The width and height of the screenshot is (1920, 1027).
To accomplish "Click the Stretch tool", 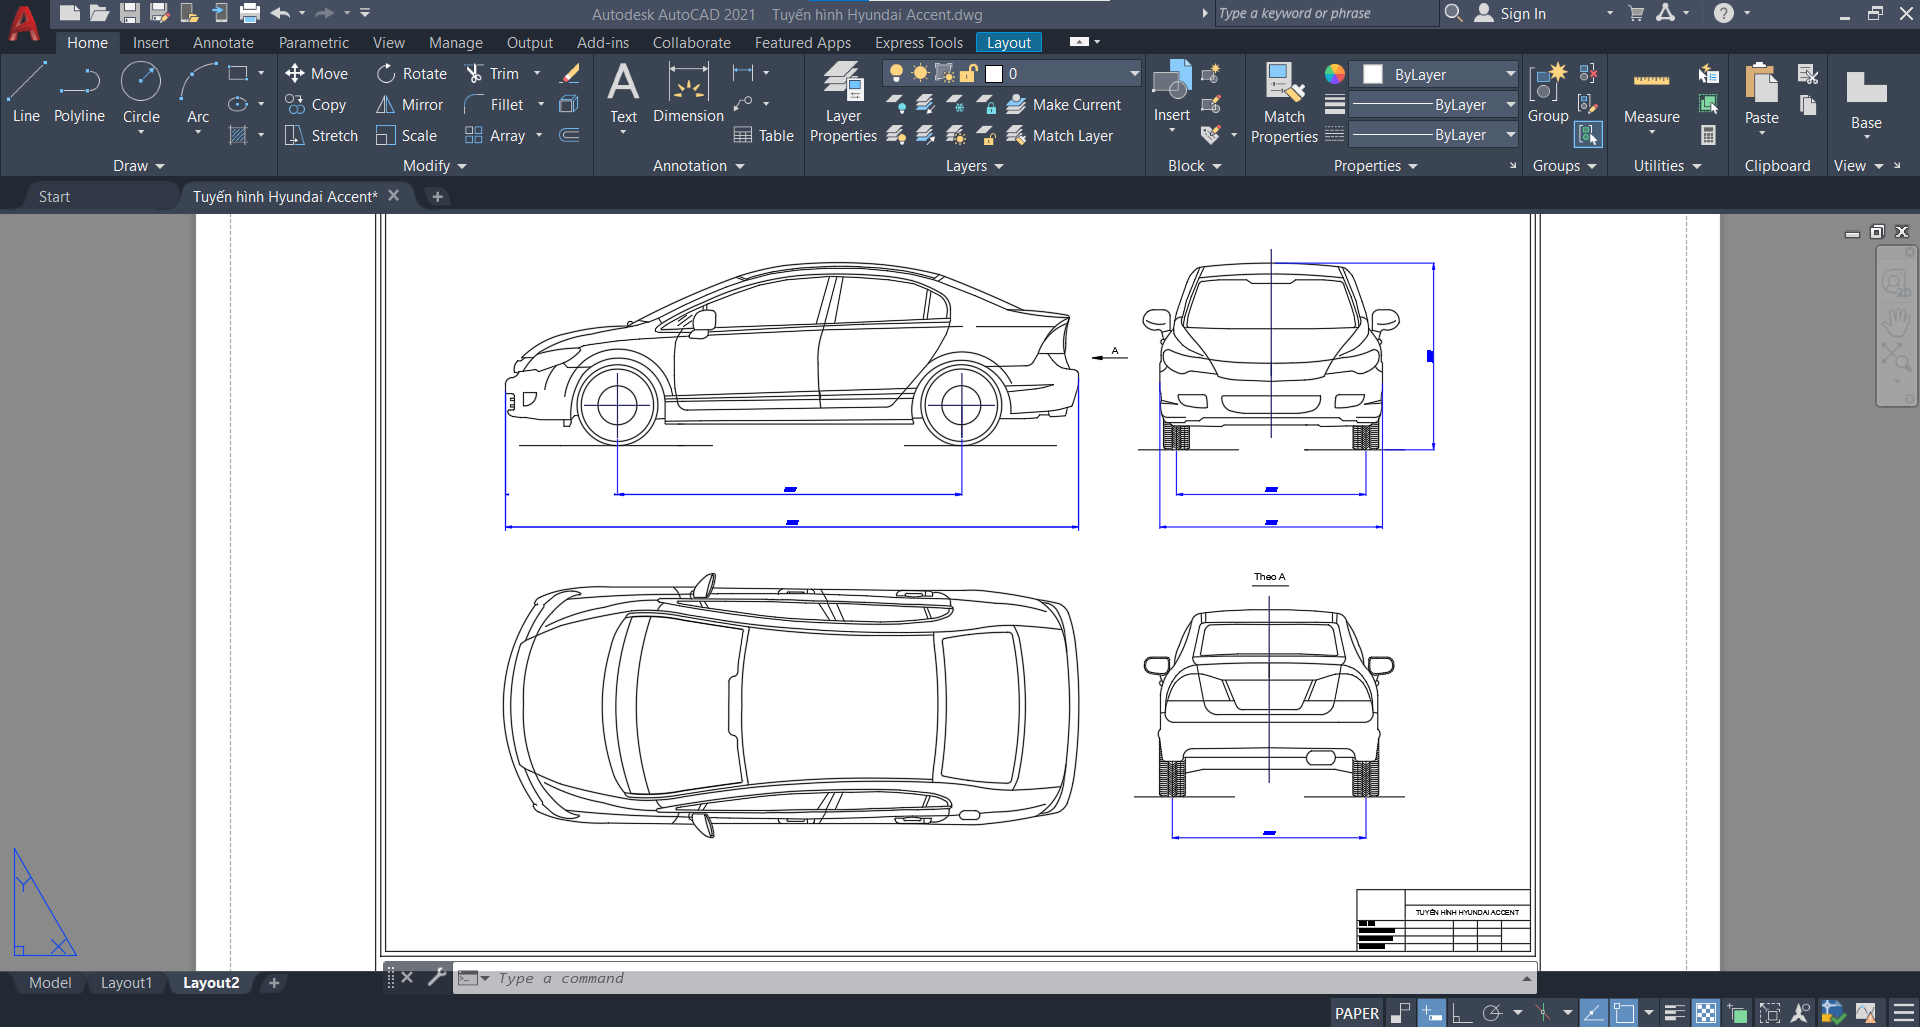I will tap(321, 136).
